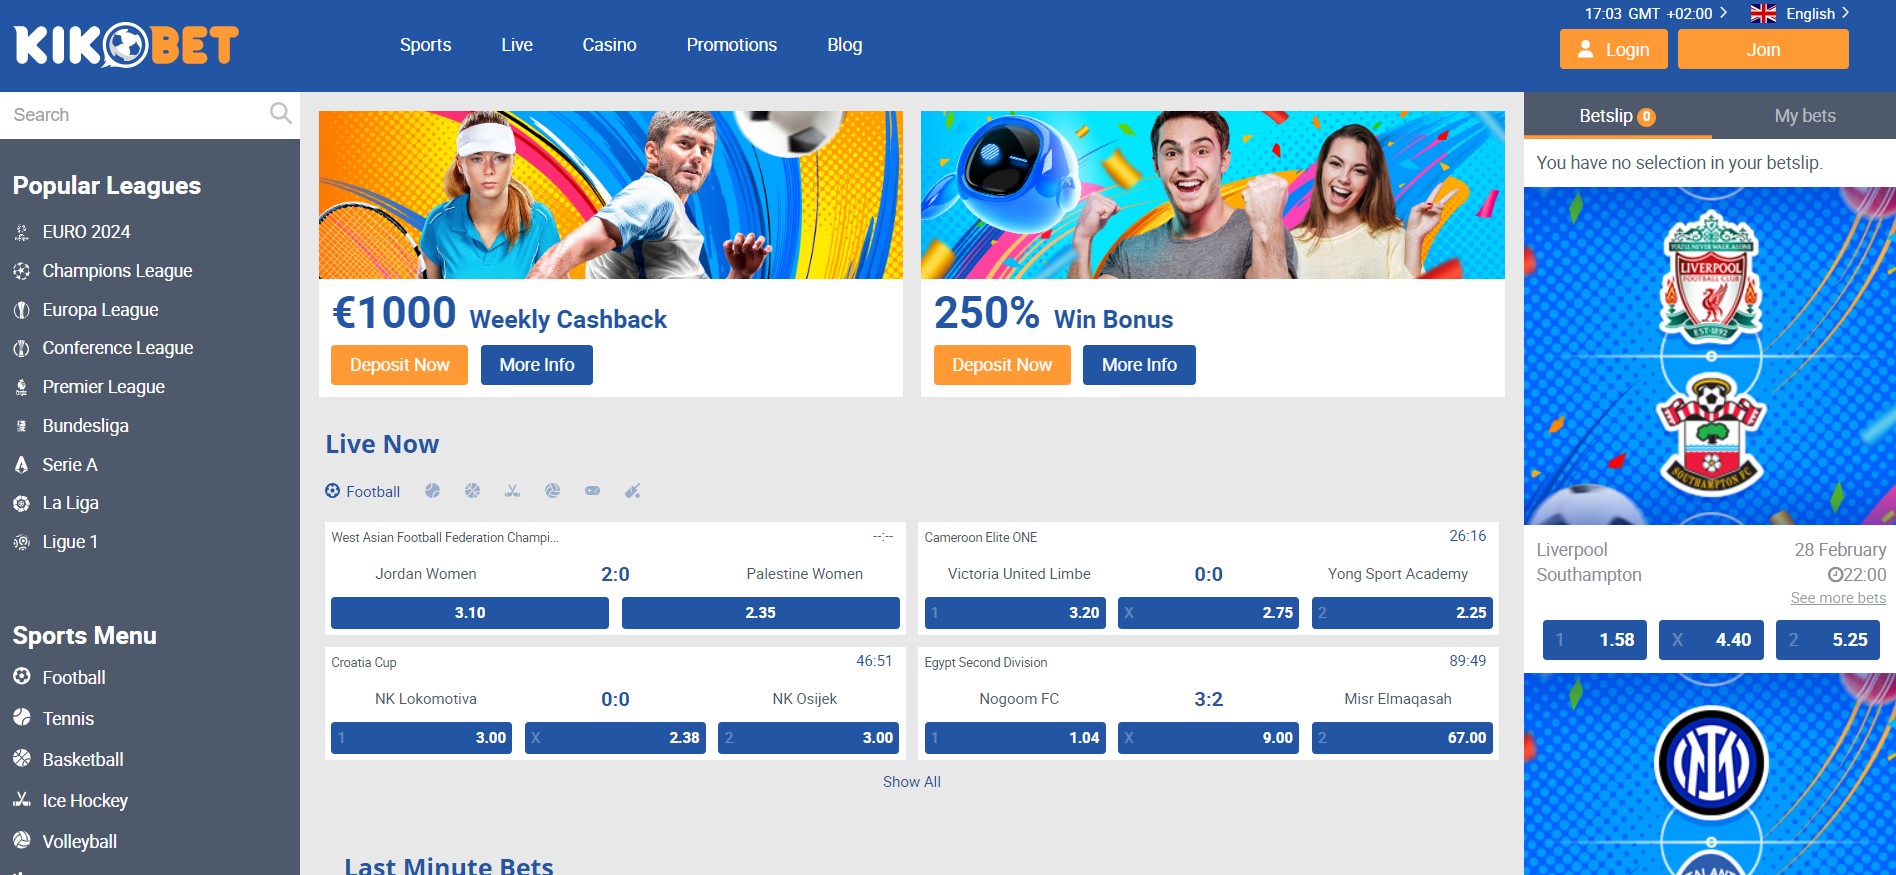Select Liverpool win odds 1.58

(1595, 640)
